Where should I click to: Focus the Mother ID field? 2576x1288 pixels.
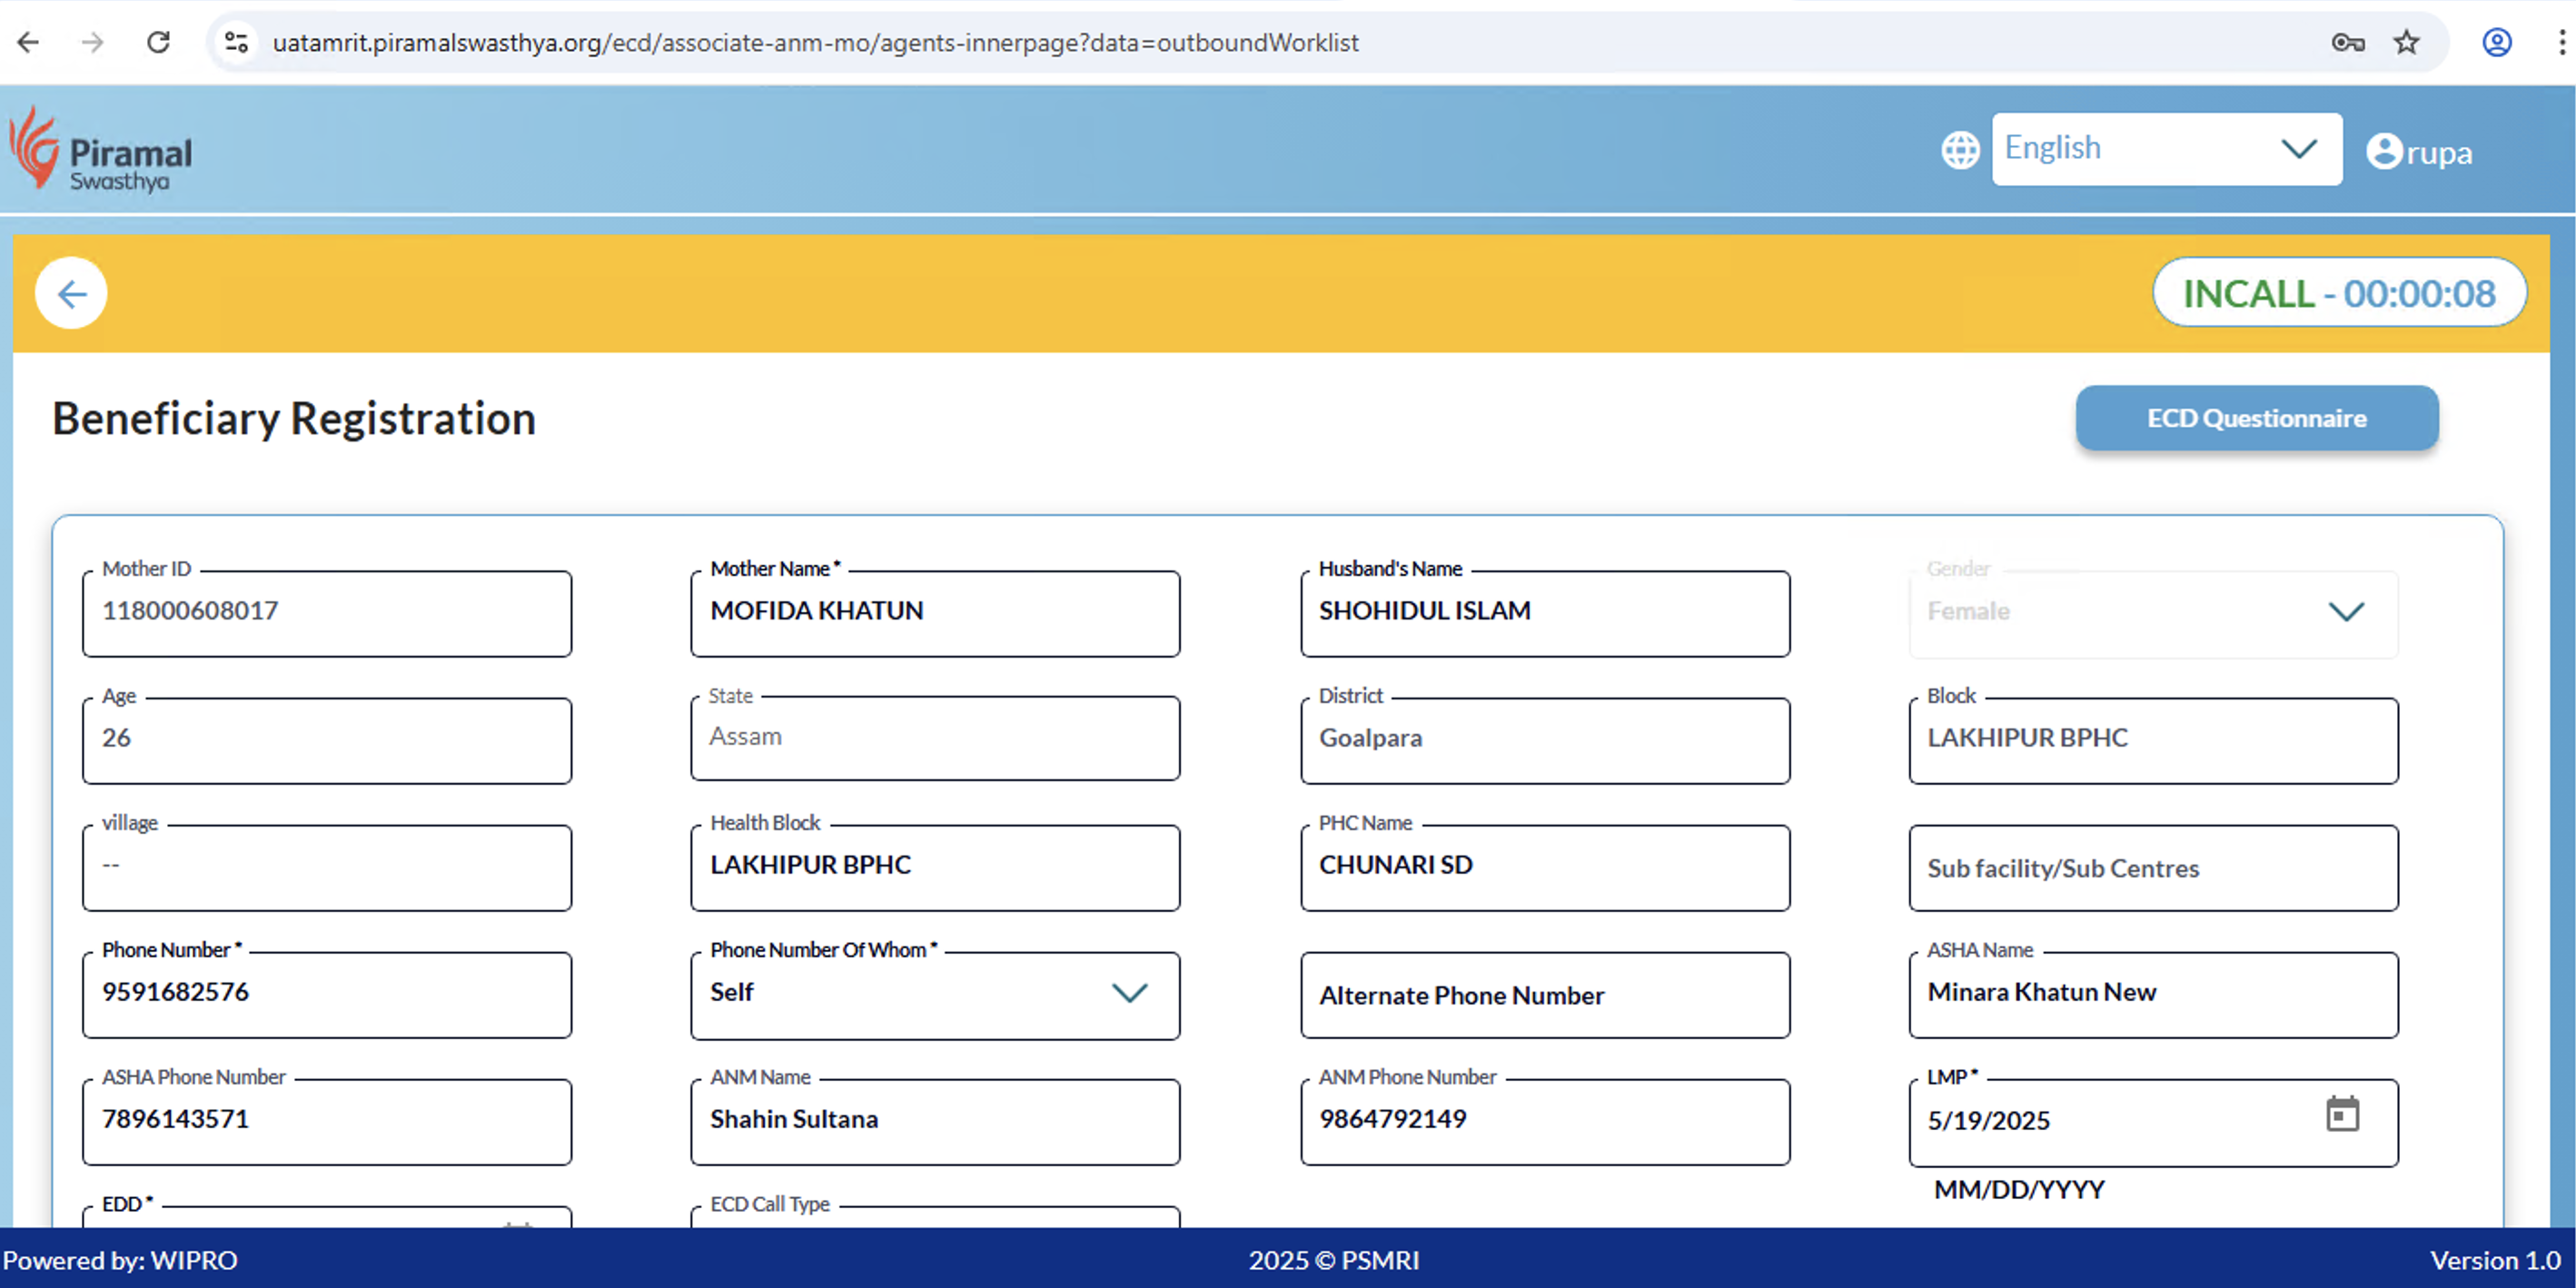(x=327, y=612)
